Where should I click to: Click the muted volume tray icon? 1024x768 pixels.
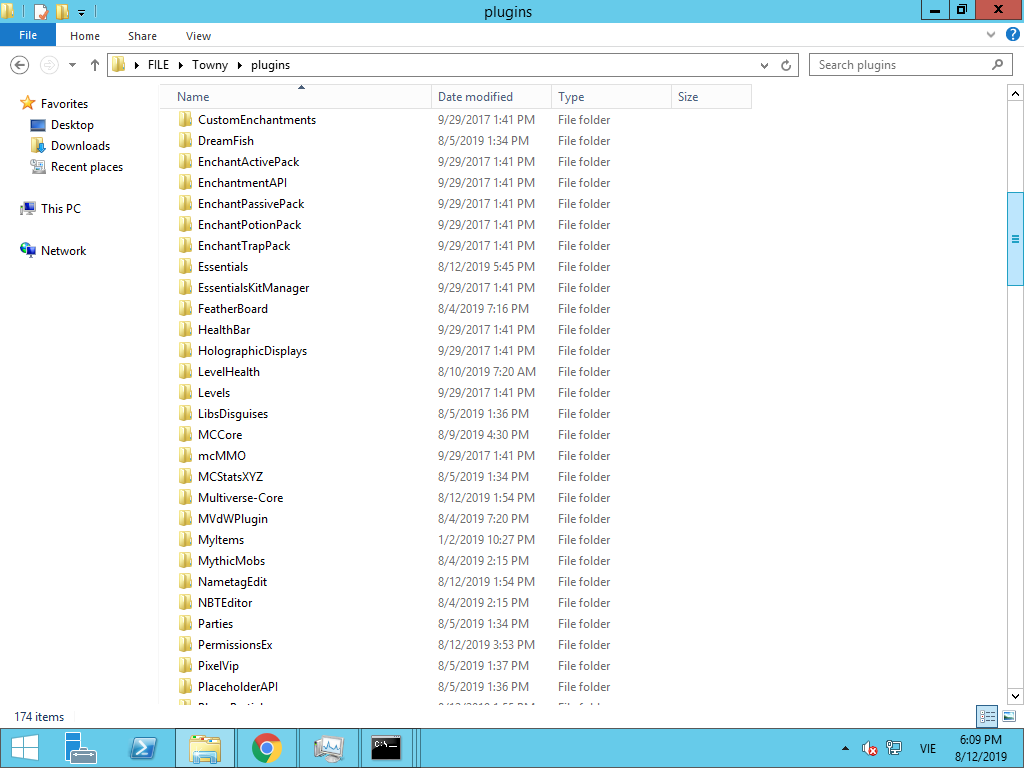click(x=869, y=748)
